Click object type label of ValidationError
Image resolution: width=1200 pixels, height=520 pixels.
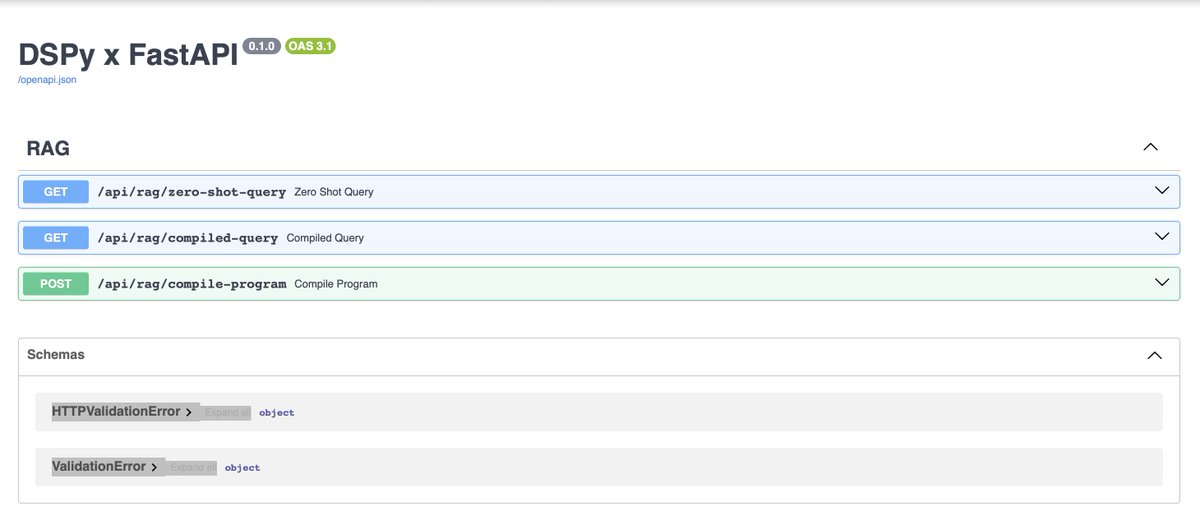point(242,467)
